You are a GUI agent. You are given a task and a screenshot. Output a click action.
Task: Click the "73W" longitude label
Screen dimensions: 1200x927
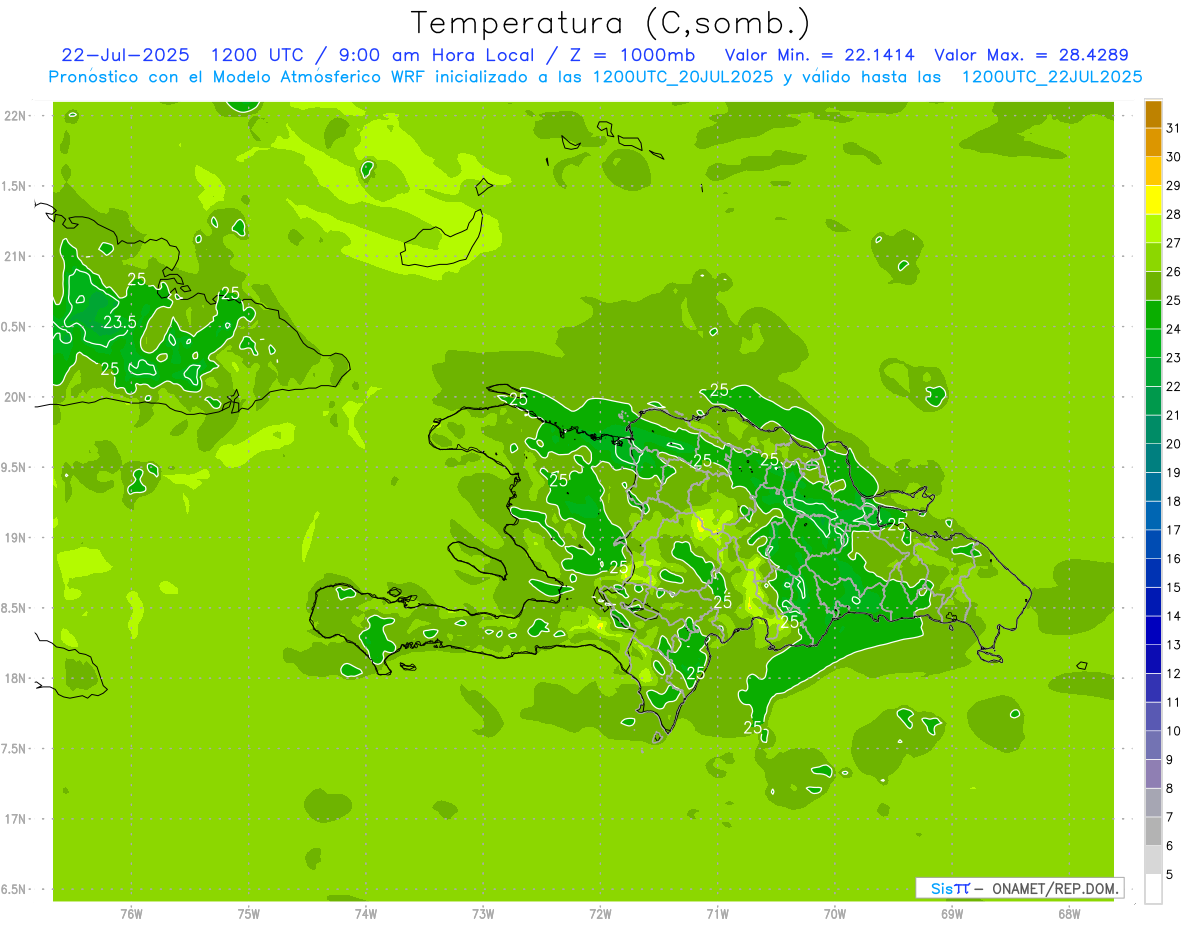click(483, 914)
